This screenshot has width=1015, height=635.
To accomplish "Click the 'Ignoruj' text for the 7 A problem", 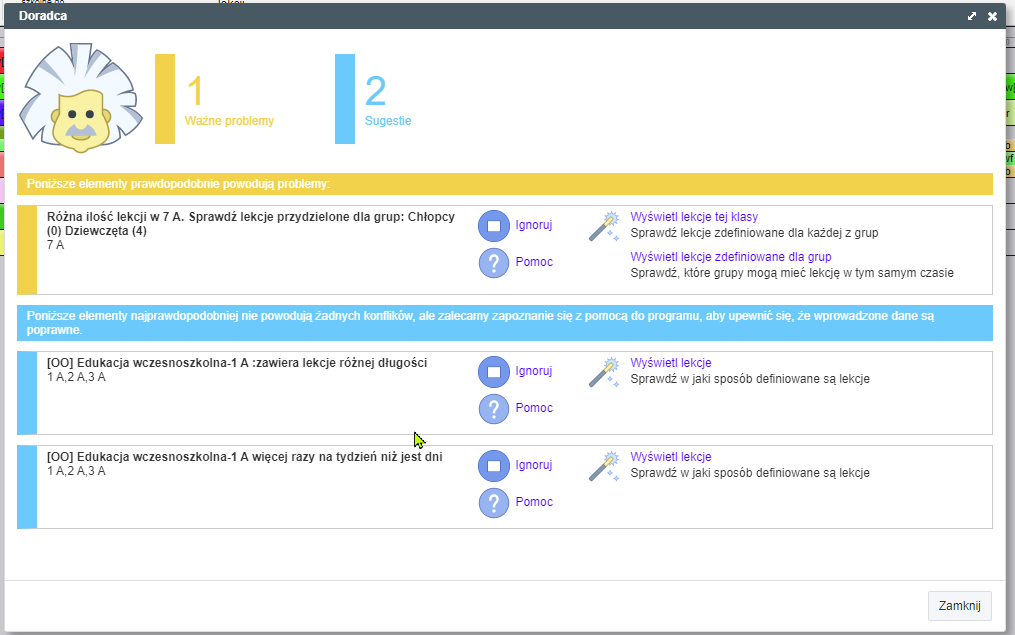I will pyautogui.click(x=533, y=225).
